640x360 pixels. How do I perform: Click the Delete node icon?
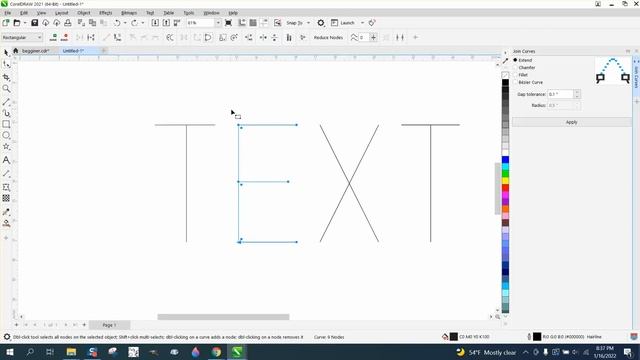[x=64, y=38]
